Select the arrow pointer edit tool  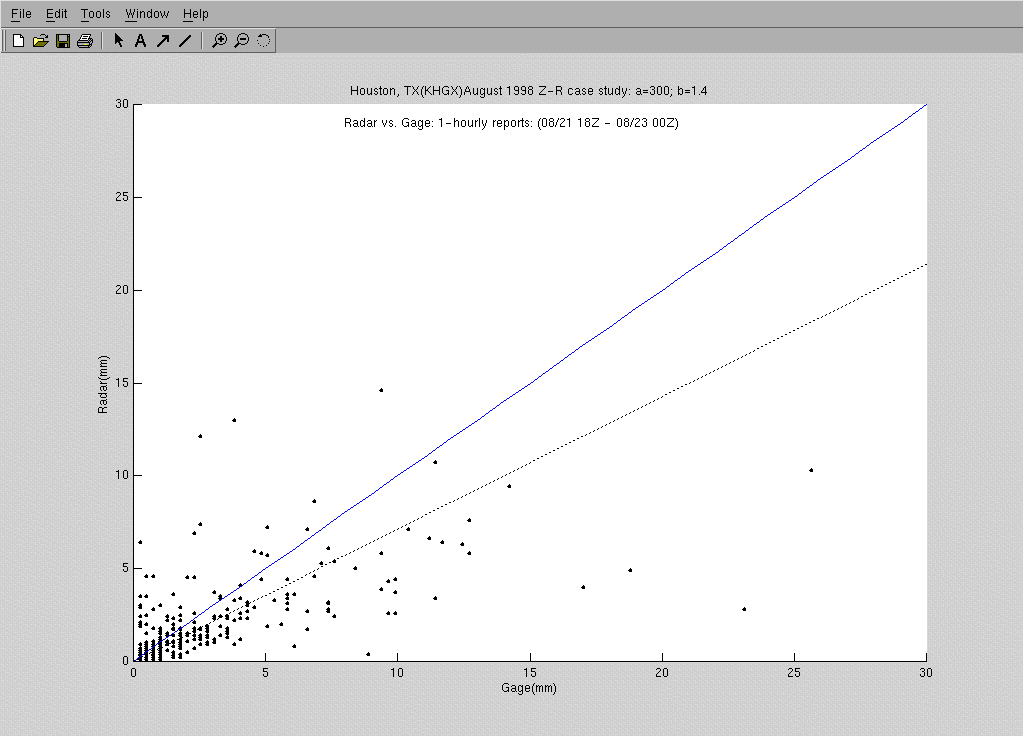pyautogui.click(x=118, y=40)
